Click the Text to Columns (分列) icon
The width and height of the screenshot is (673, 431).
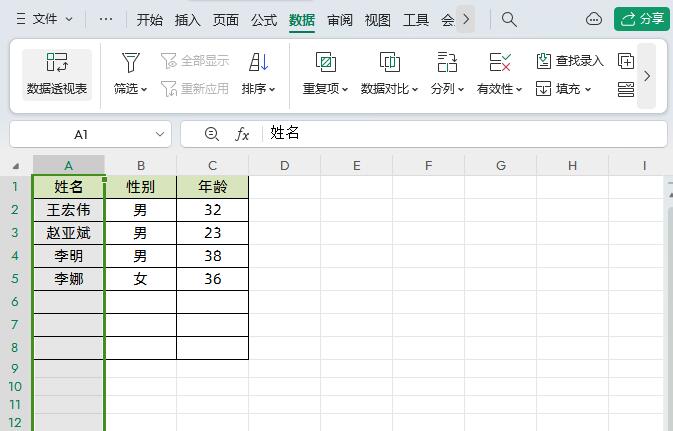(x=447, y=62)
